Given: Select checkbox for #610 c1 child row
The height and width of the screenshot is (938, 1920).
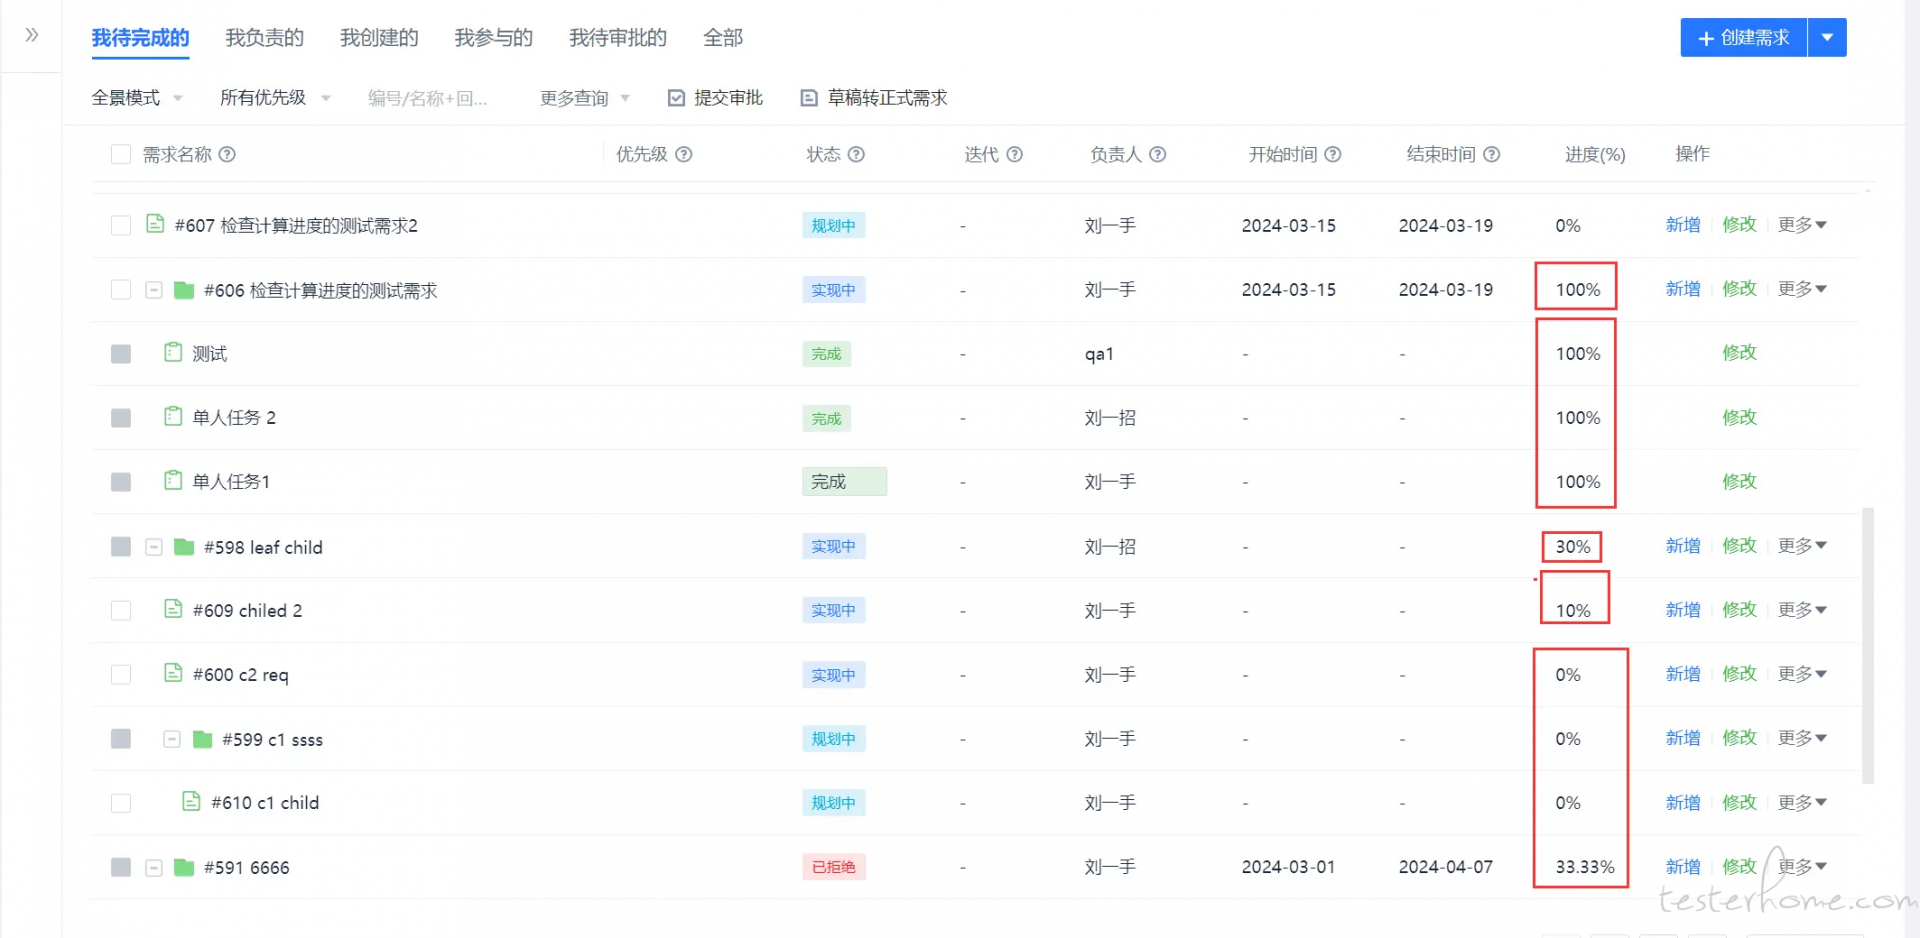Looking at the screenshot, I should point(121,803).
